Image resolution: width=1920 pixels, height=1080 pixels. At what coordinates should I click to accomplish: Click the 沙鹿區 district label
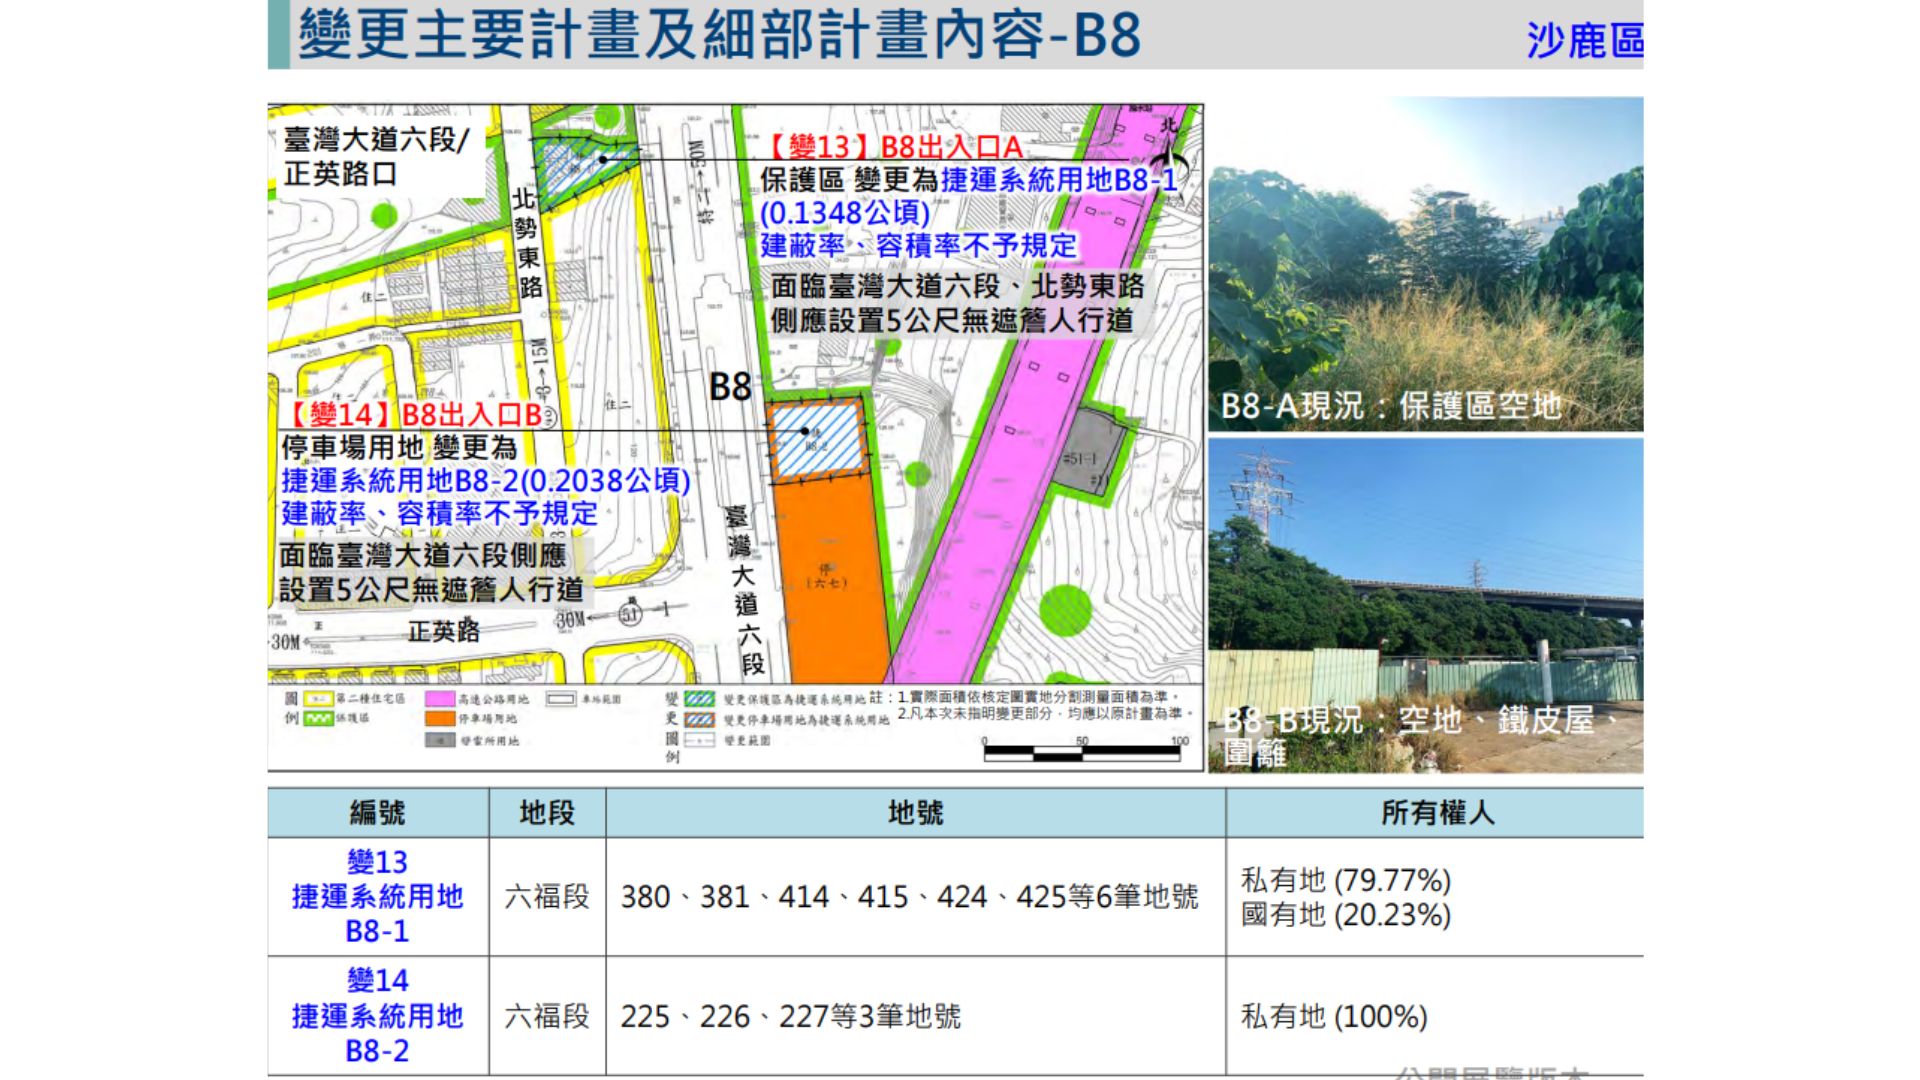pyautogui.click(x=1585, y=41)
